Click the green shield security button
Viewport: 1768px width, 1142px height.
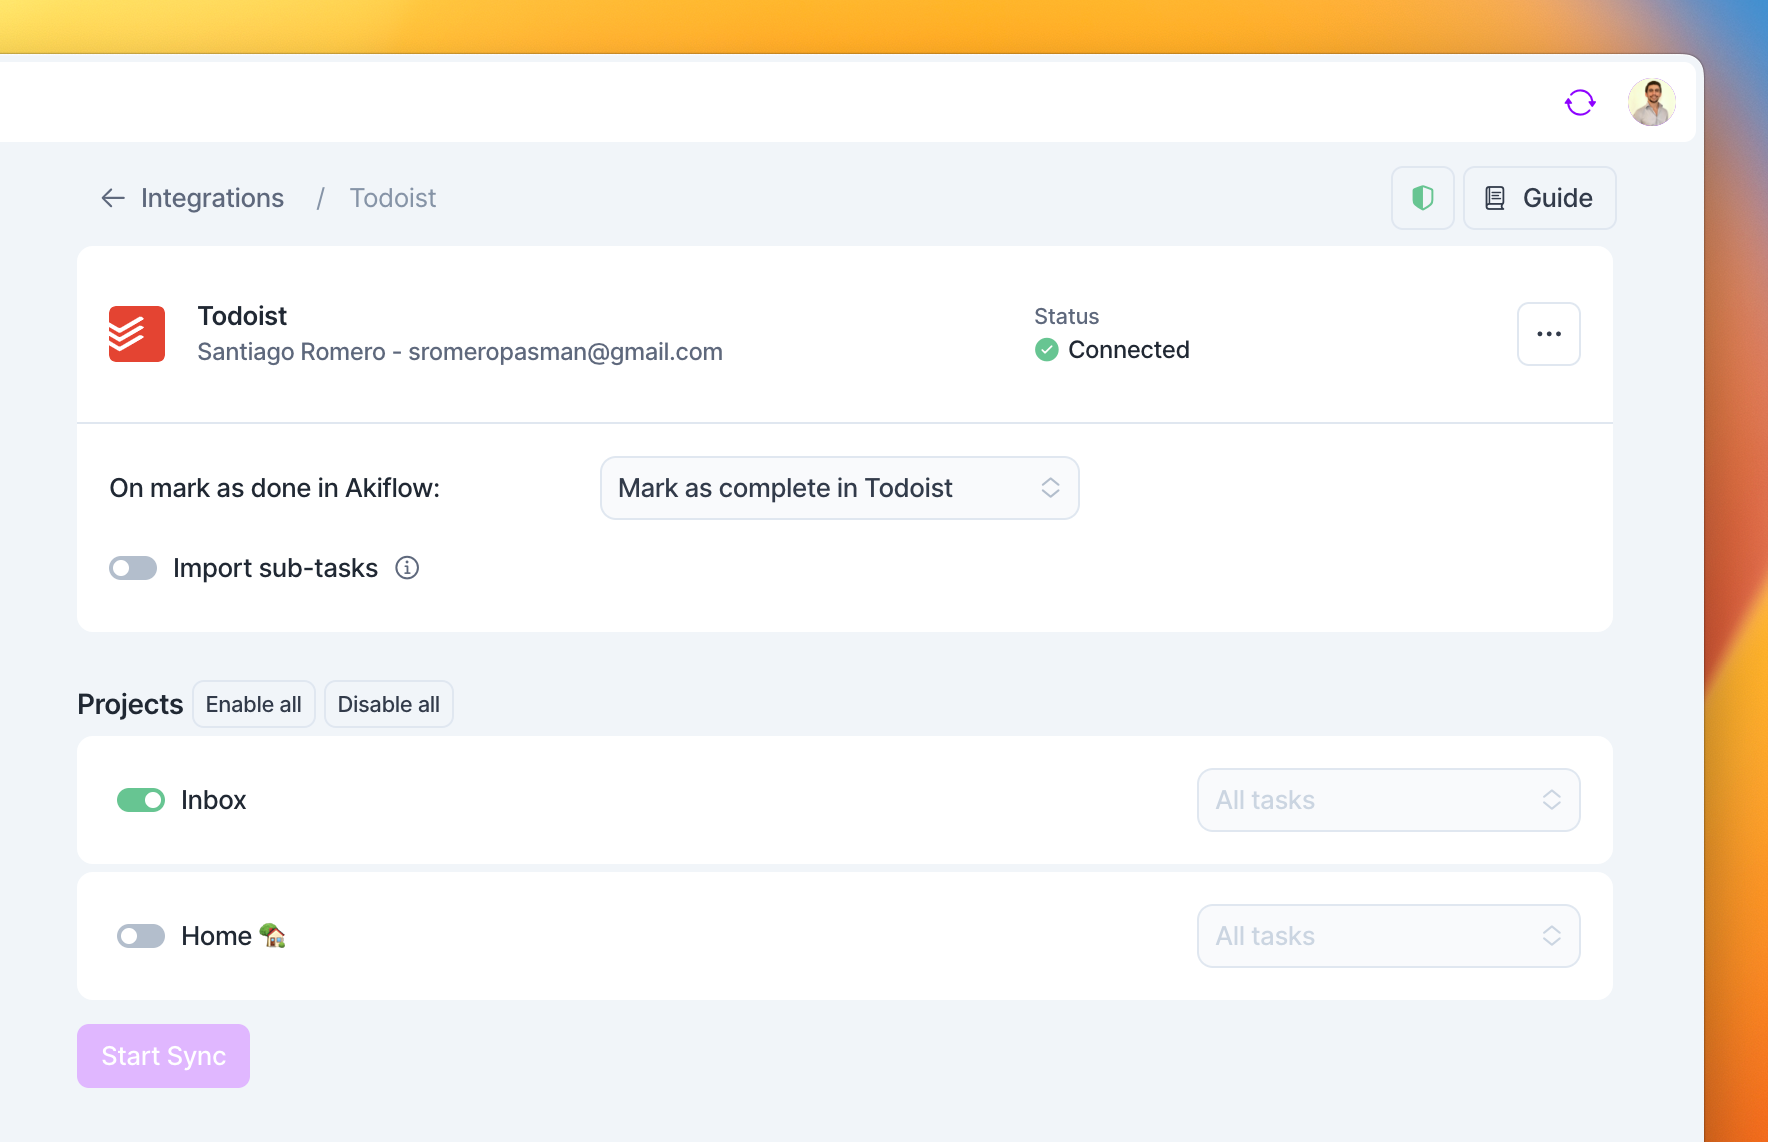[x=1423, y=198]
